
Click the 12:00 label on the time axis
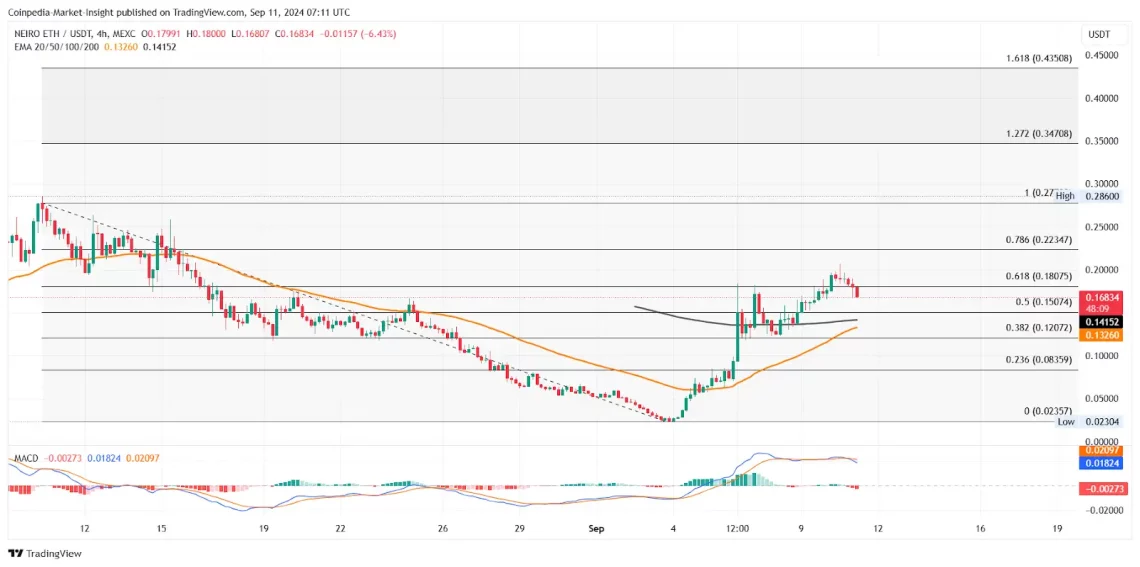[736, 529]
